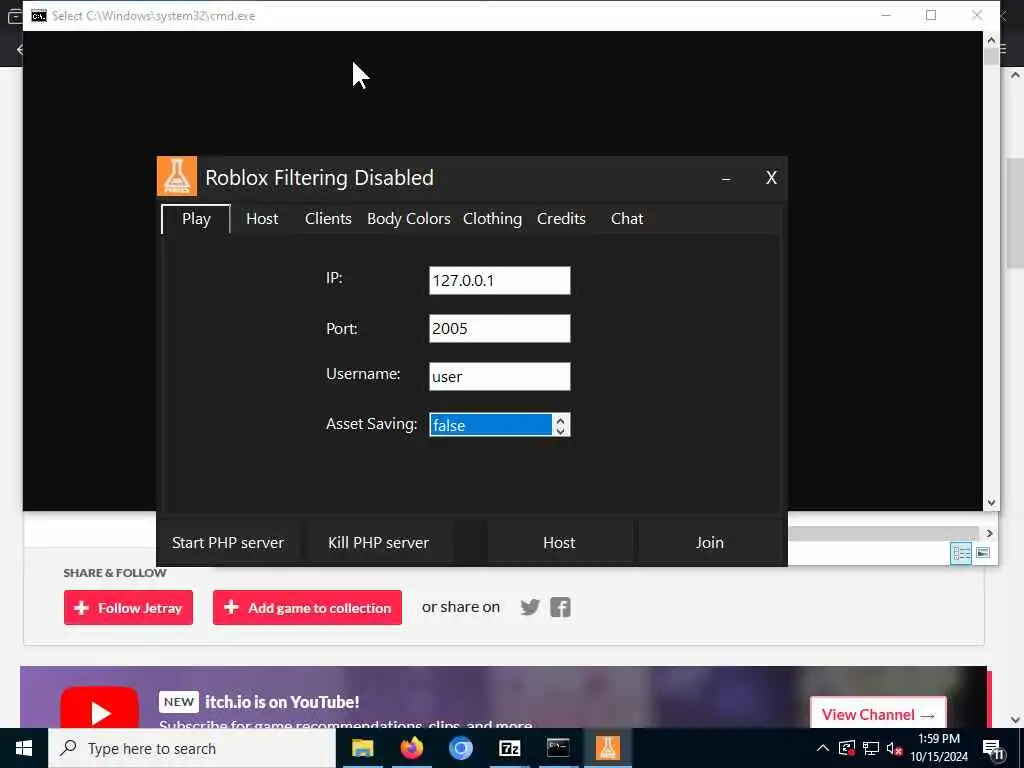This screenshot has width=1024, height=768.
Task: Click the horizontal scrollbar right arrow
Action: [990, 533]
